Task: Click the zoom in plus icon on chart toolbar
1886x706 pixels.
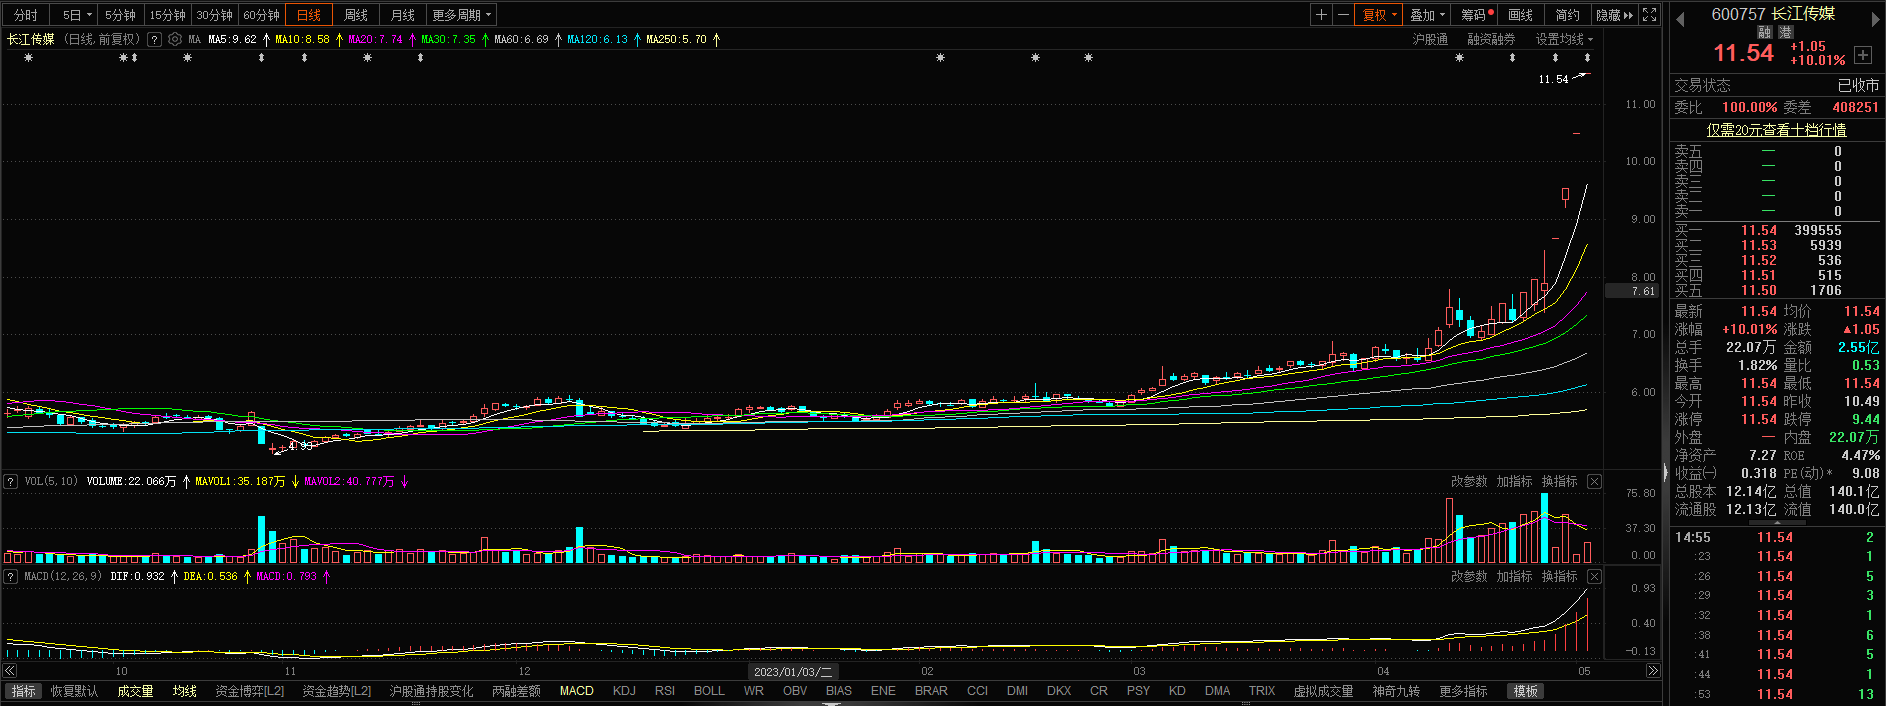Action: pos(1322,15)
